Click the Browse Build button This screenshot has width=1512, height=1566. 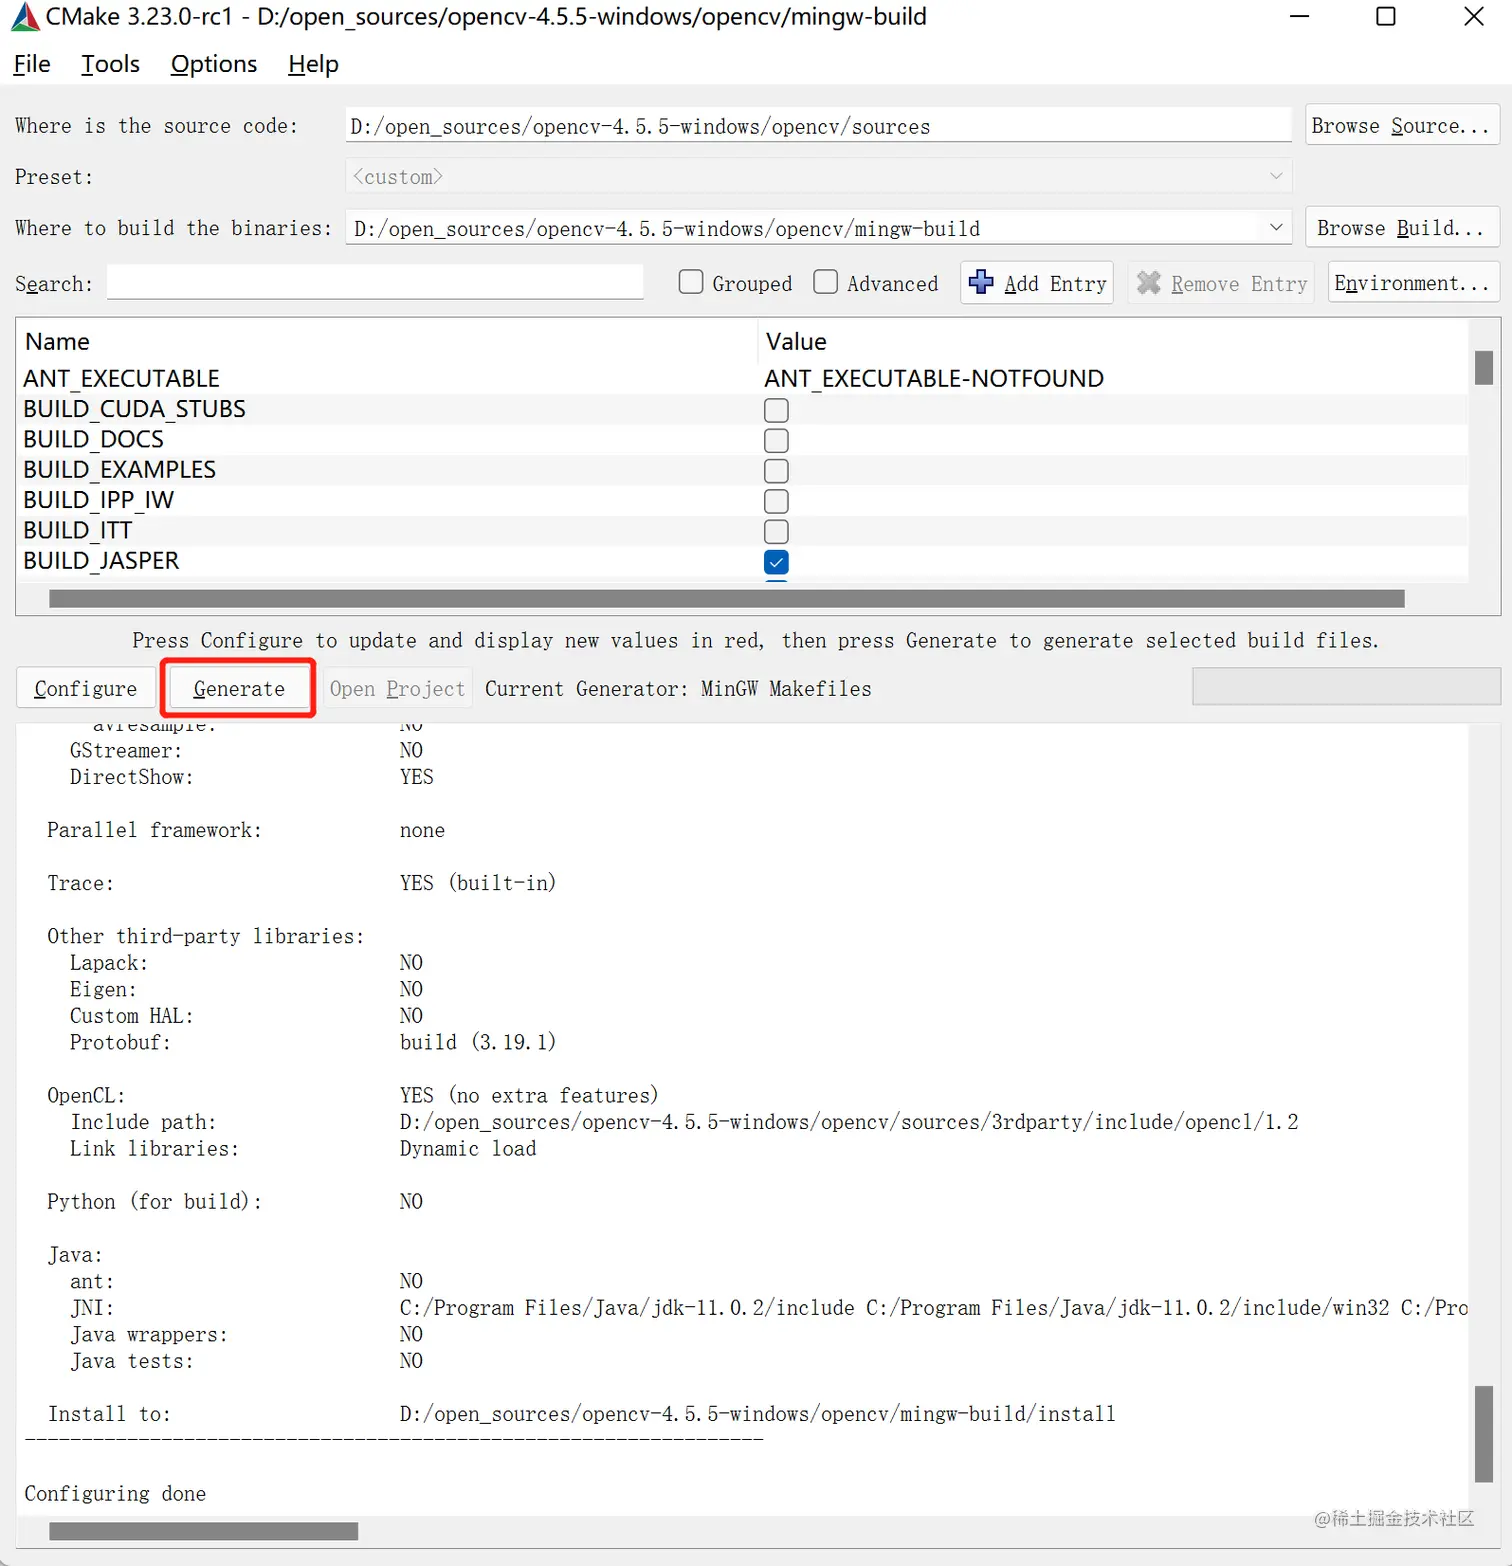click(x=1402, y=227)
